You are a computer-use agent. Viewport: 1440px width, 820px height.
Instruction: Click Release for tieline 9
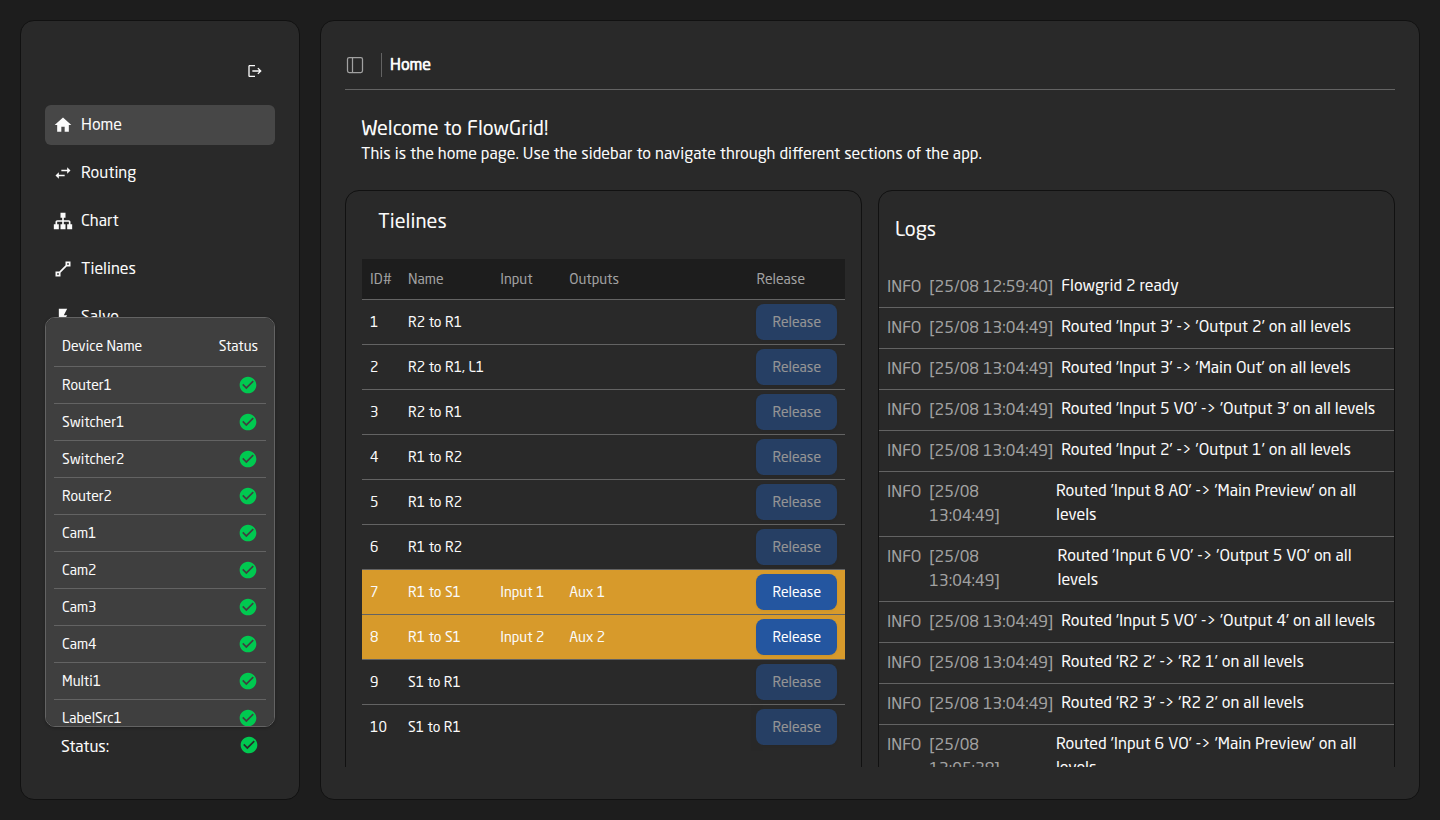pos(796,682)
